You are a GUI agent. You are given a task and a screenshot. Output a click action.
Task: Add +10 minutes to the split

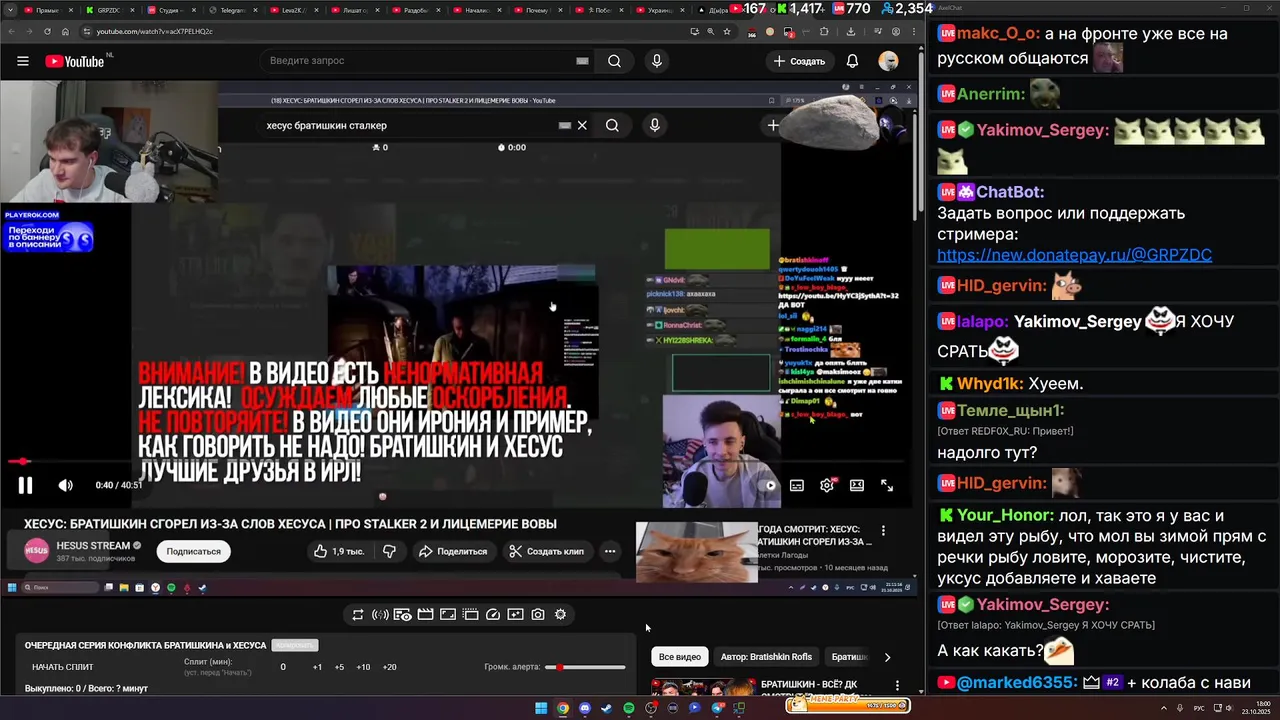click(x=363, y=667)
